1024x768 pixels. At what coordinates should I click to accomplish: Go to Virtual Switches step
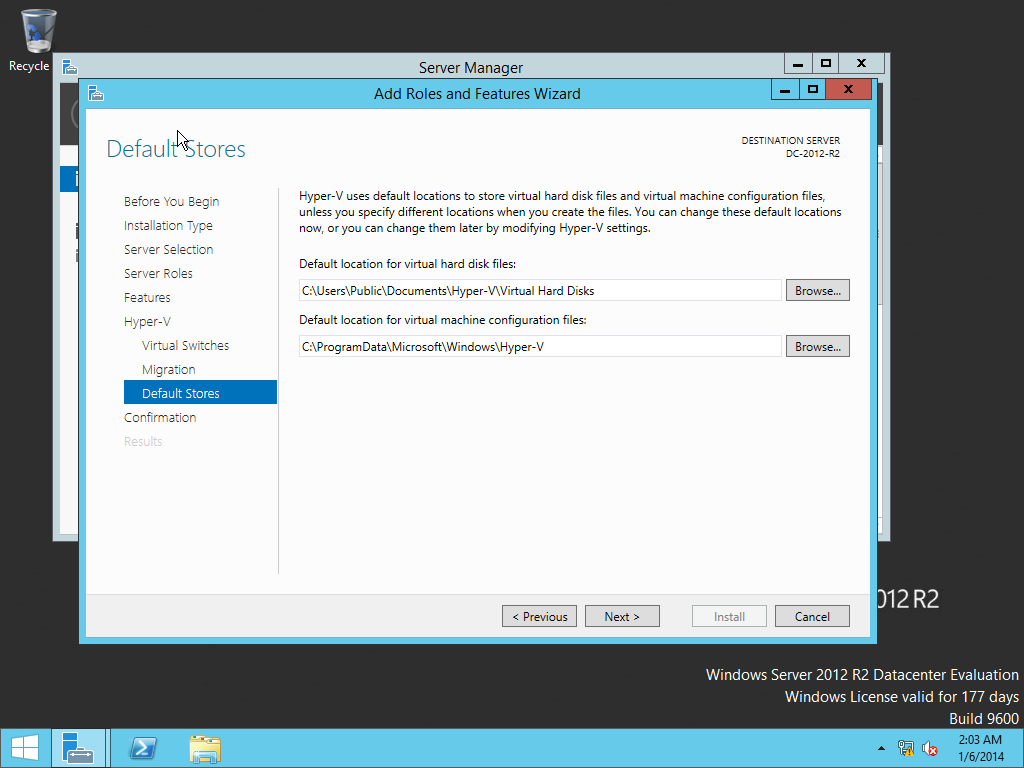tap(185, 345)
